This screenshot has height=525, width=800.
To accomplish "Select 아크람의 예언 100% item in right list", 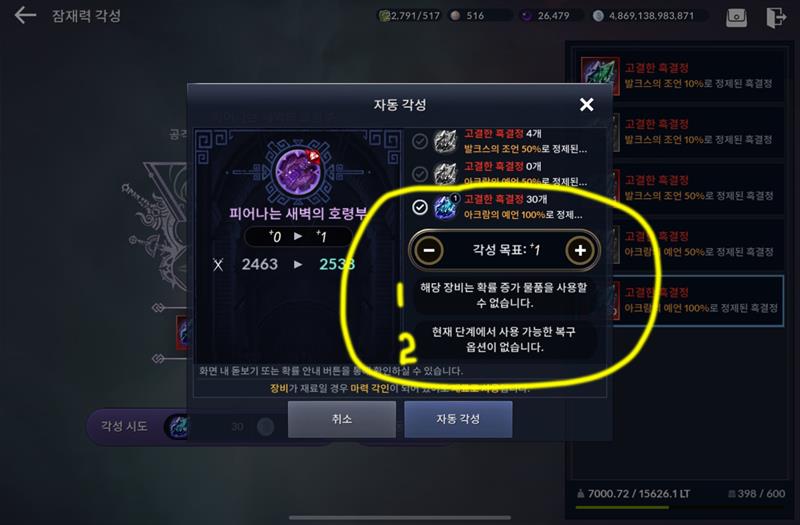I will (678, 301).
